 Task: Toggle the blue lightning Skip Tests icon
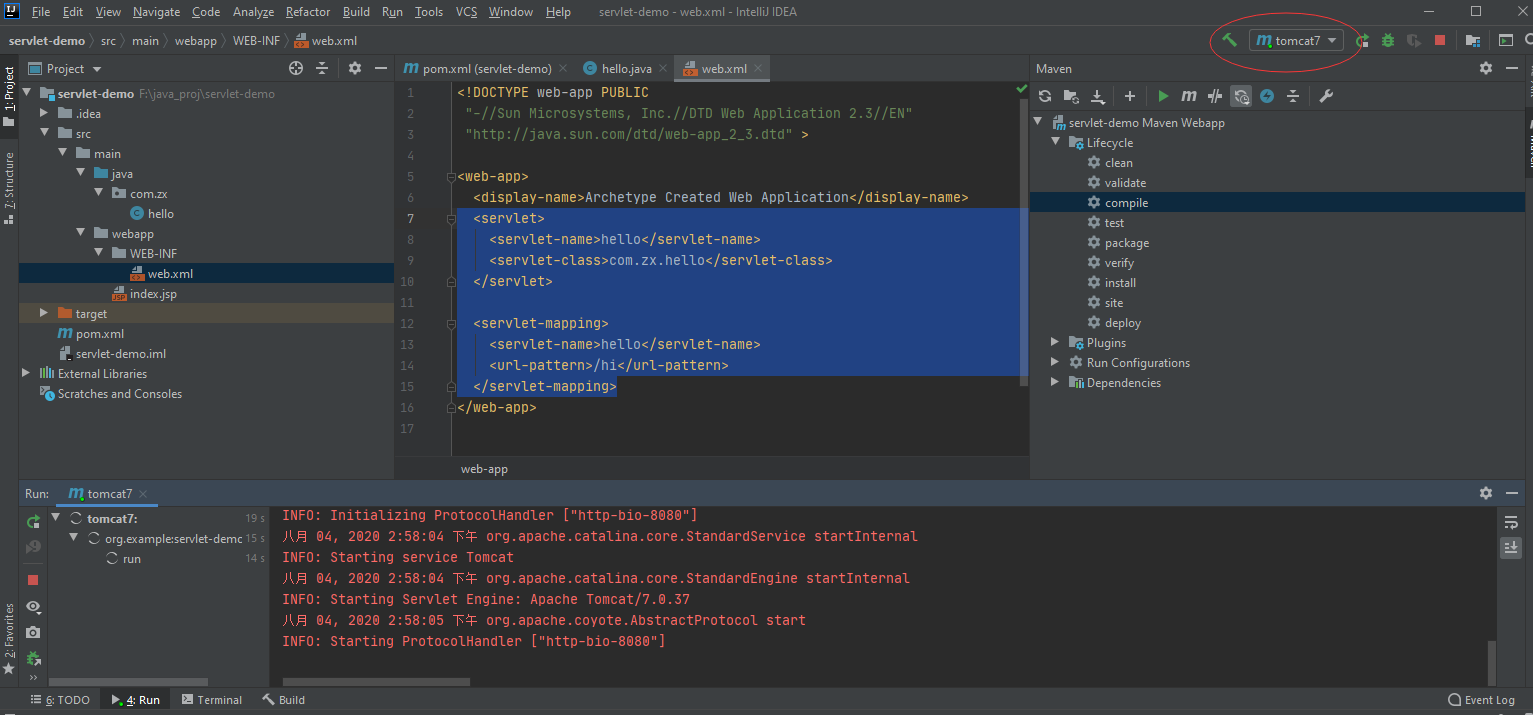(1267, 96)
